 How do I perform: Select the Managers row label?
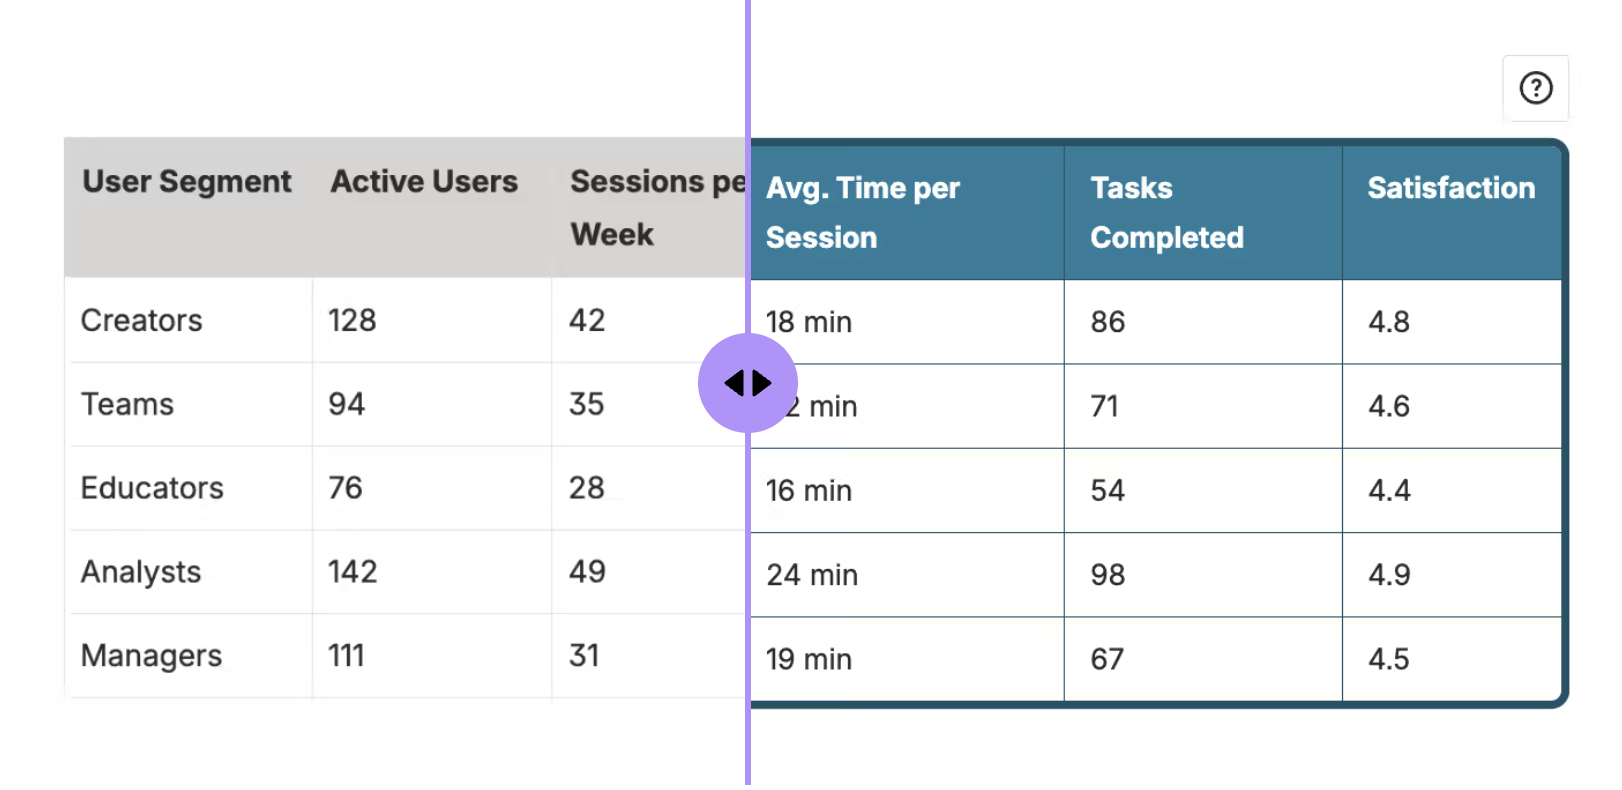coord(151,656)
